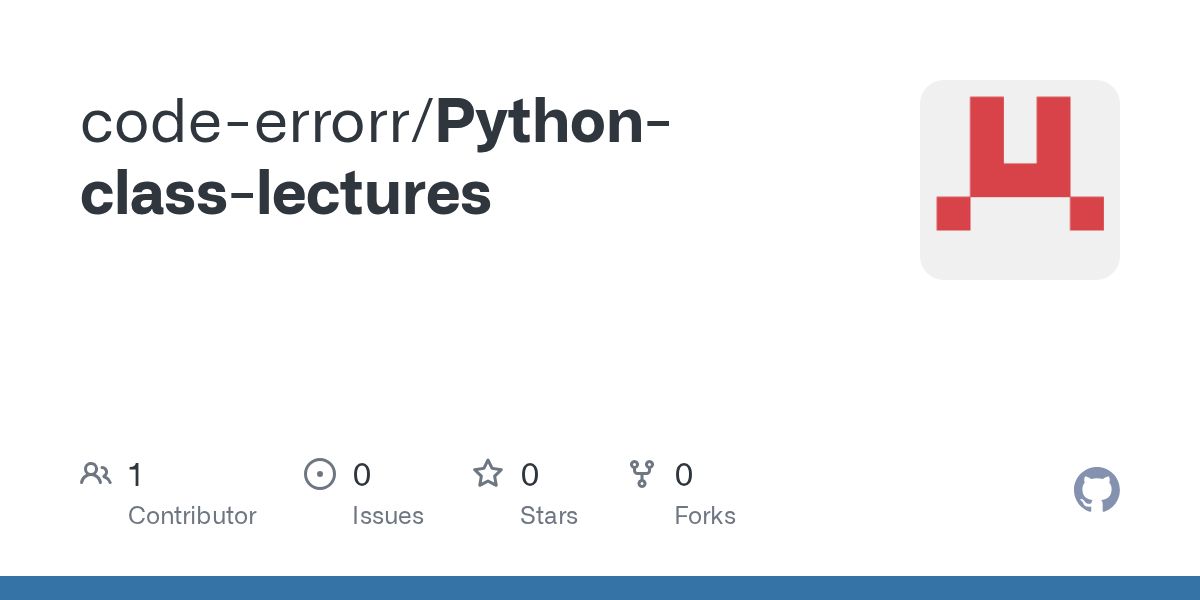Click the Issues circle-dot icon
Viewport: 1200px width, 600px height.
click(x=320, y=474)
